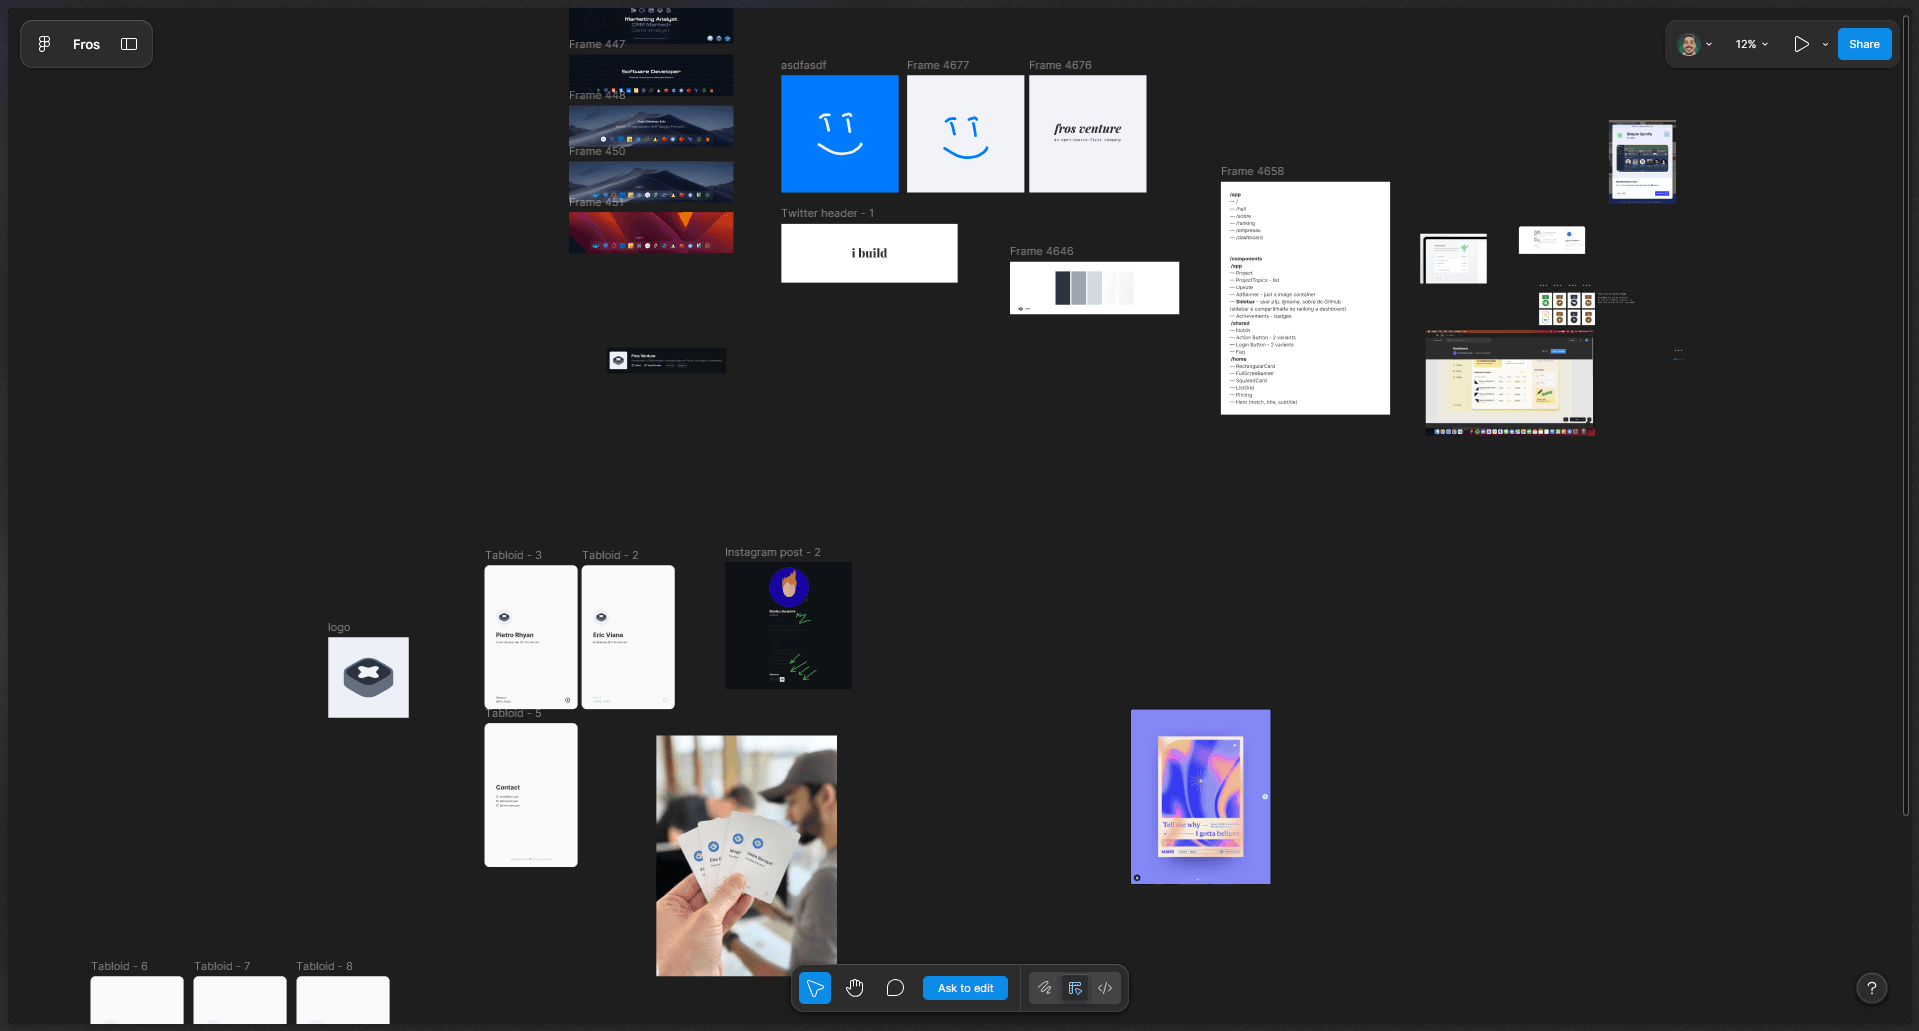Click the user avatar picture
1919x1031 pixels.
(x=1689, y=44)
